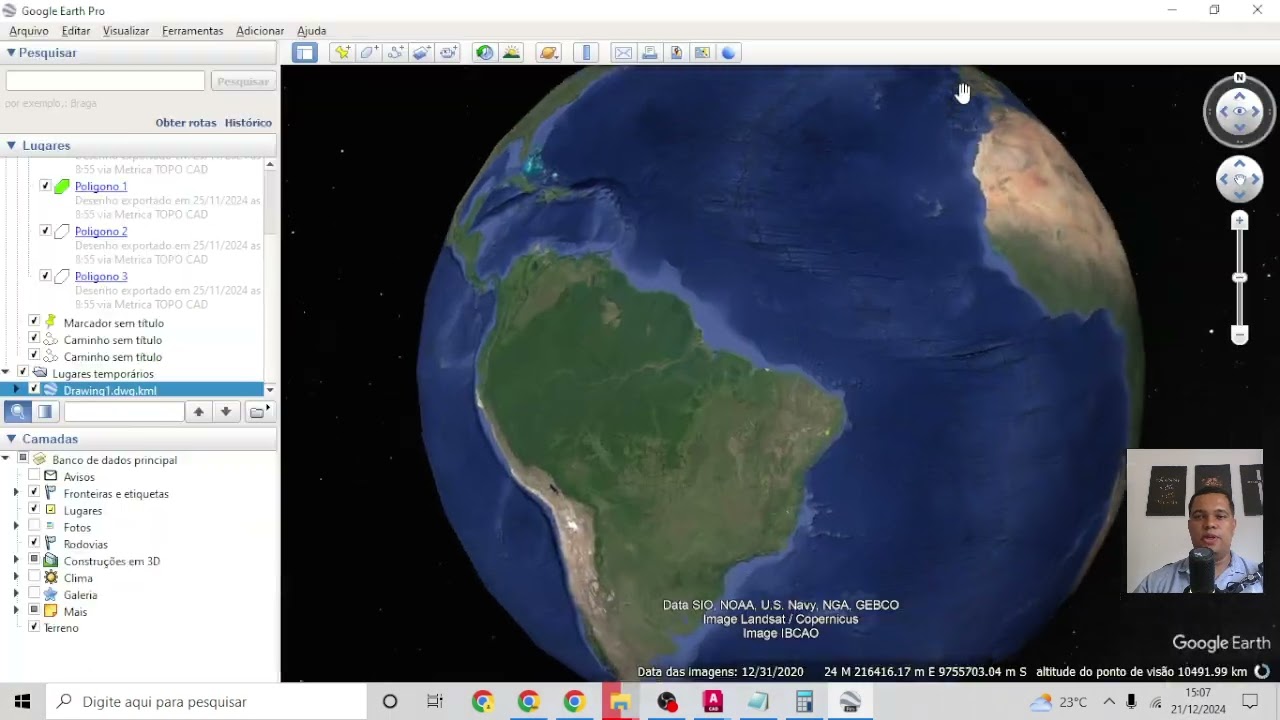
Task: Click the Email envelope toolbar icon
Action: pos(623,53)
